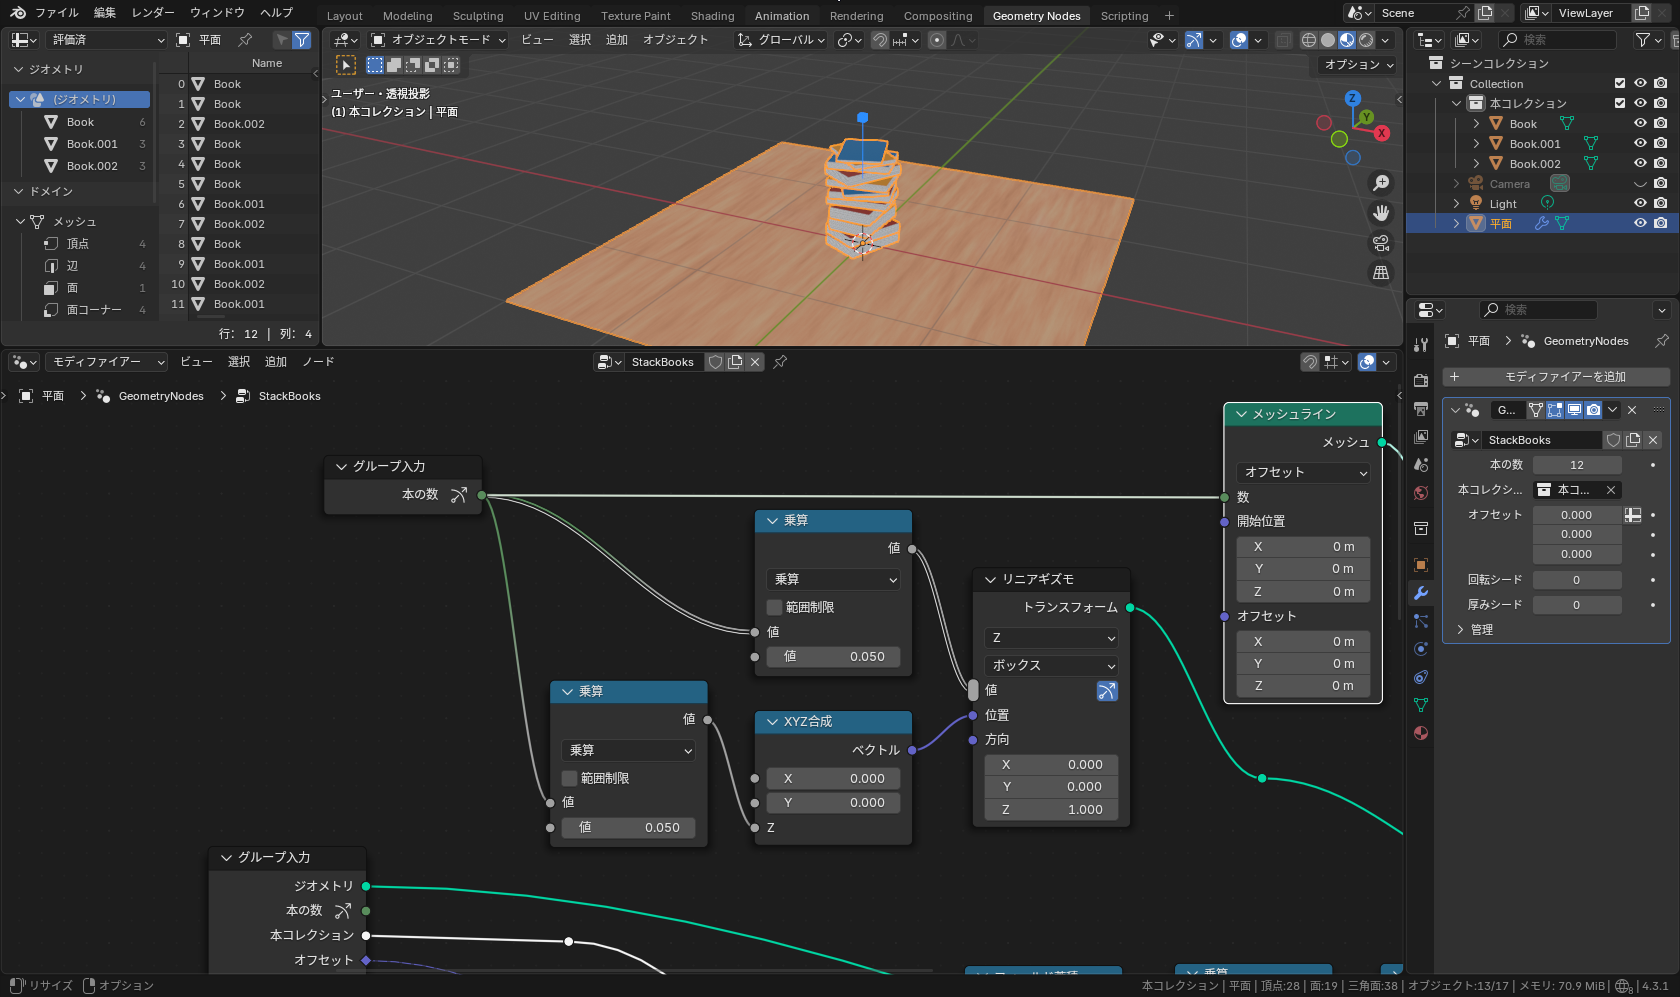Open the Object properties tab icon
The width and height of the screenshot is (1680, 997).
tap(1421, 565)
